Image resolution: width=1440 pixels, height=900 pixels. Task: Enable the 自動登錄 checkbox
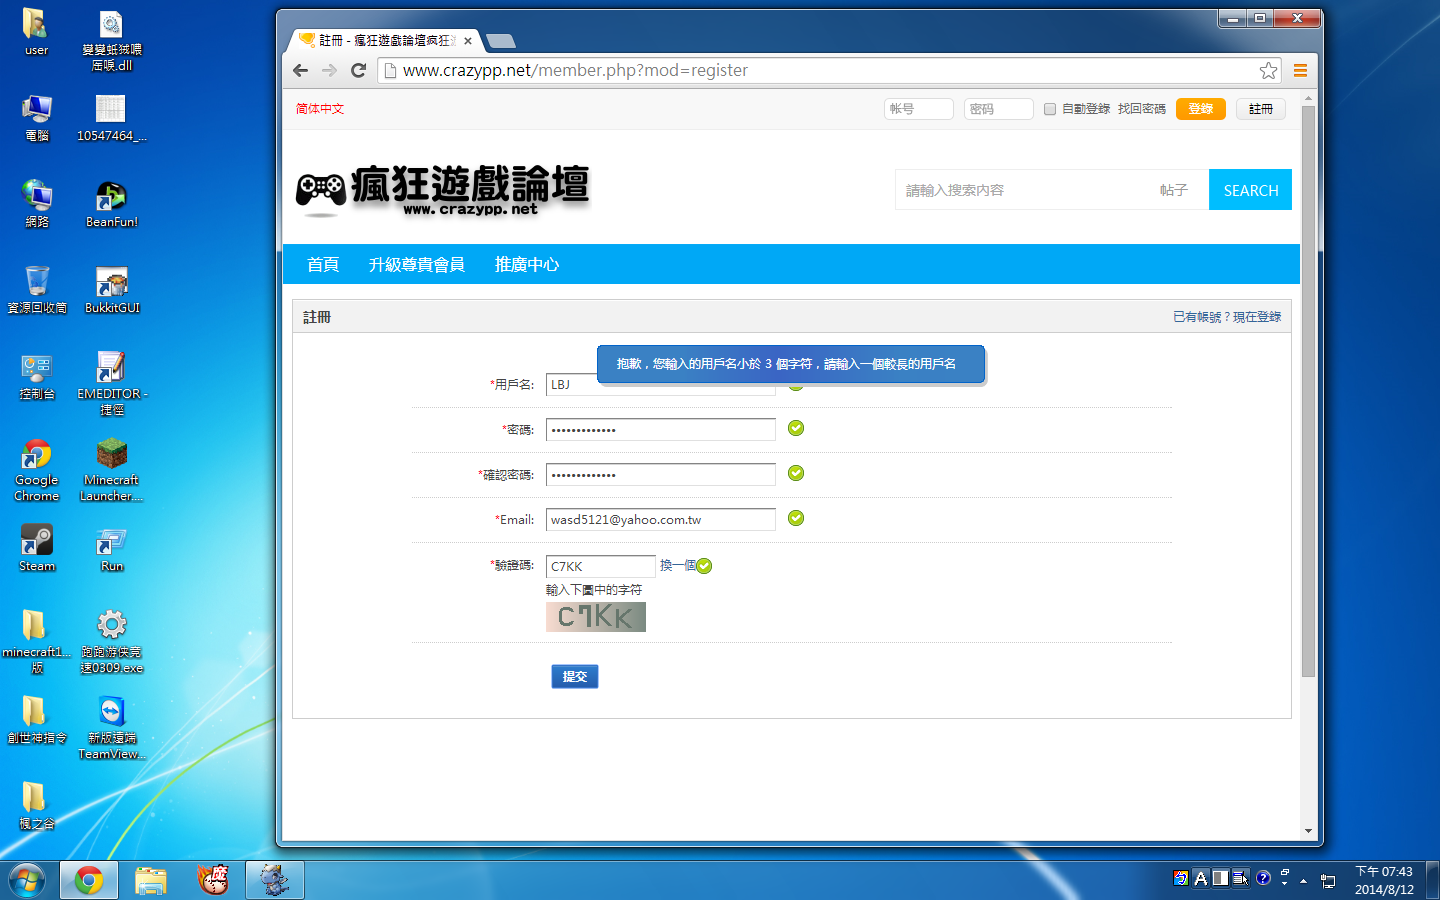pyautogui.click(x=1051, y=108)
